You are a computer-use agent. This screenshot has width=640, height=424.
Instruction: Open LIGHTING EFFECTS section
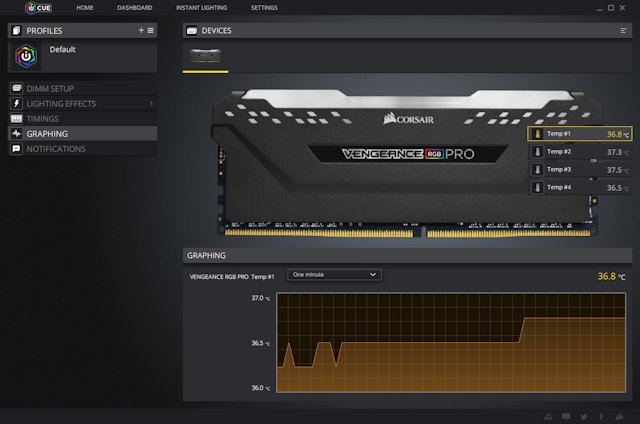(x=82, y=104)
